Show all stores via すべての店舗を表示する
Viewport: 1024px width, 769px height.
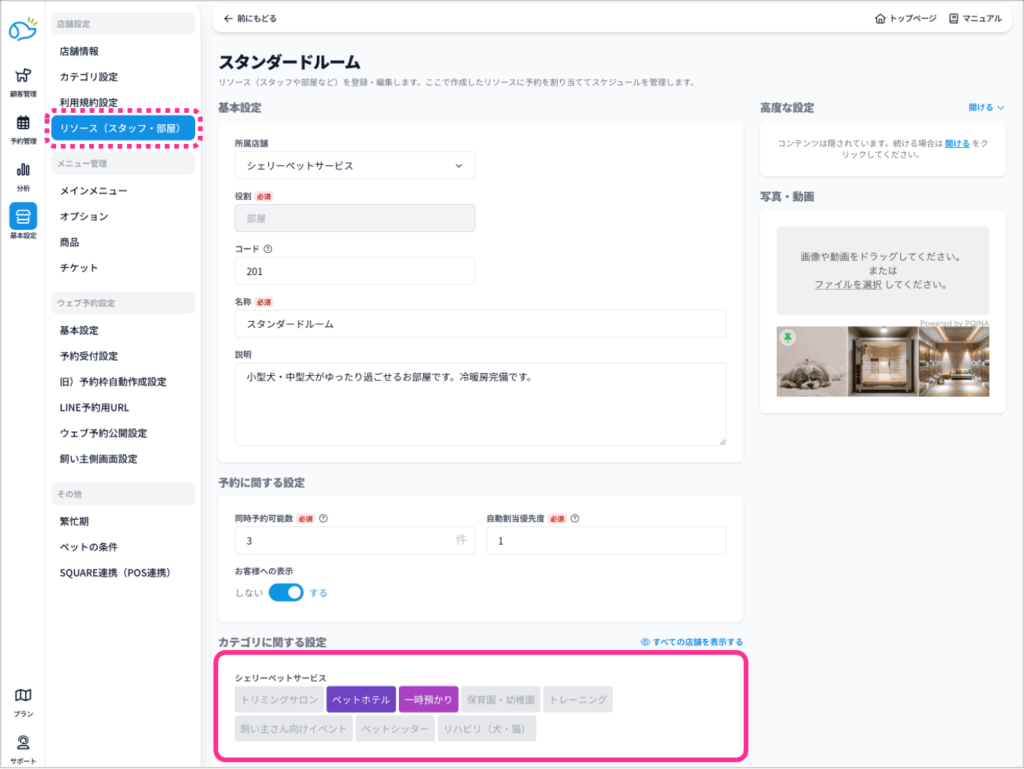click(692, 642)
